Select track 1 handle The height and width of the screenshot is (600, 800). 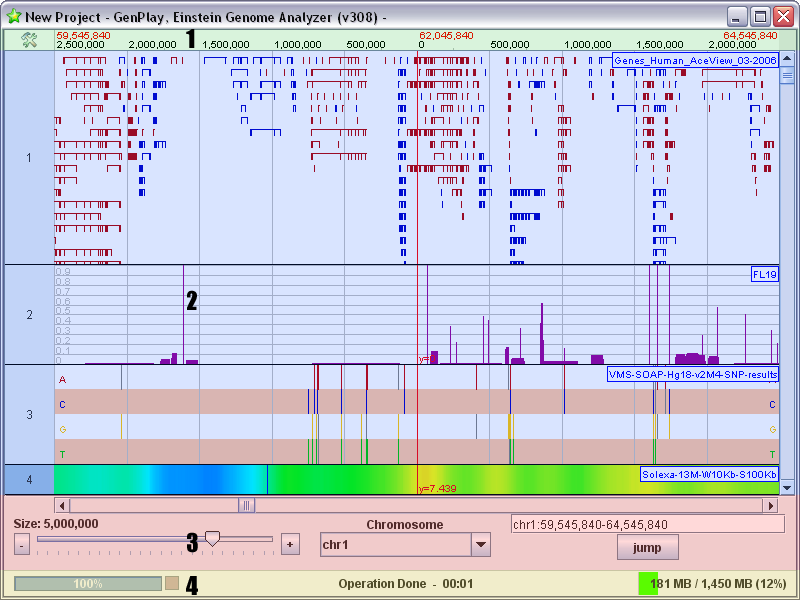[x=29, y=158]
